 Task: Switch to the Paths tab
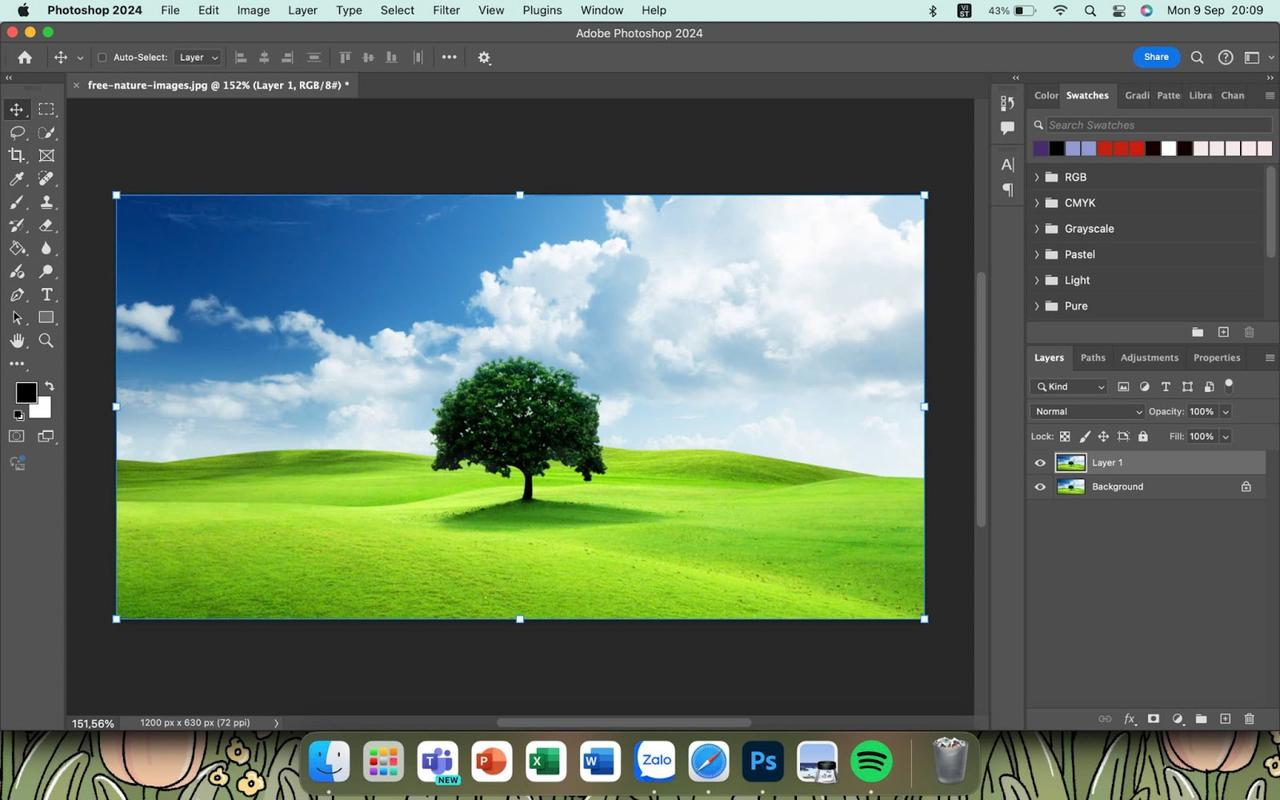point(1092,357)
